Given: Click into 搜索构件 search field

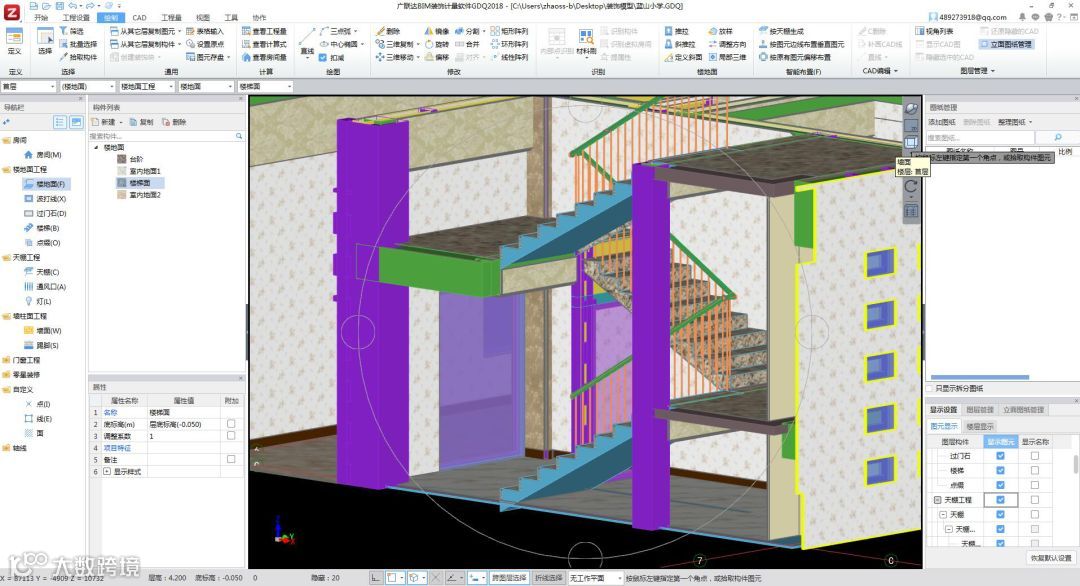Looking at the screenshot, I should 161,136.
